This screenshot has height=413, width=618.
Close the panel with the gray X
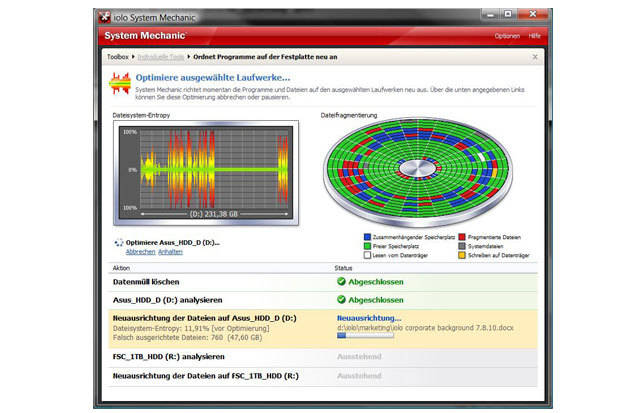coord(535,57)
